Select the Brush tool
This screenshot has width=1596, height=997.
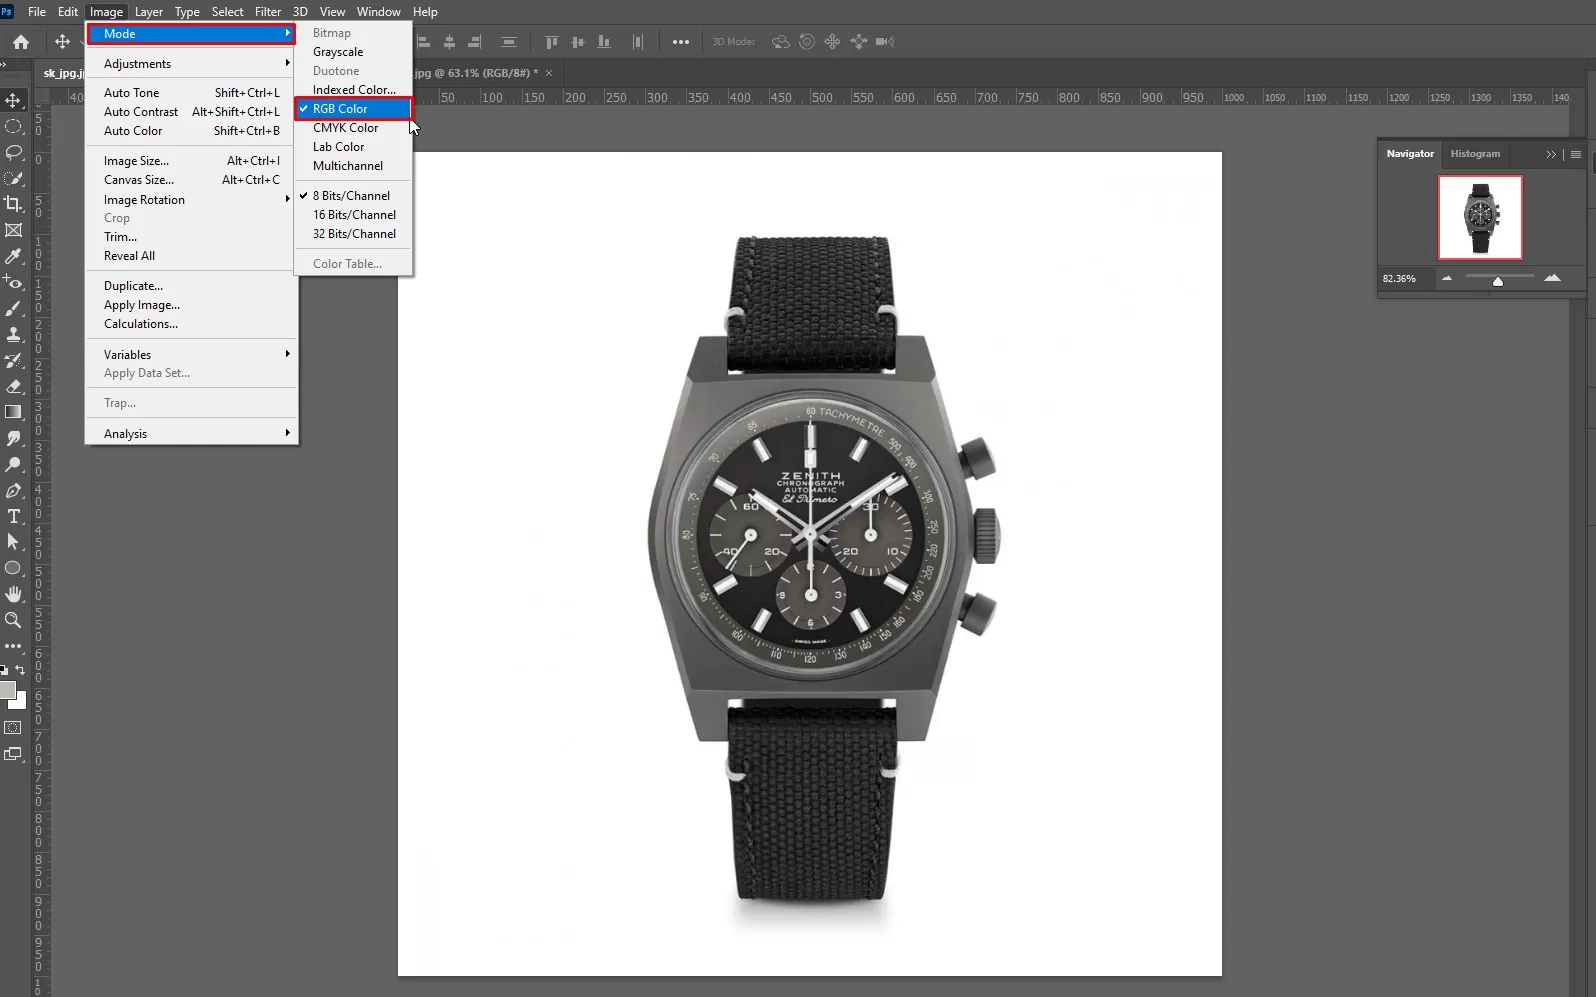13,308
